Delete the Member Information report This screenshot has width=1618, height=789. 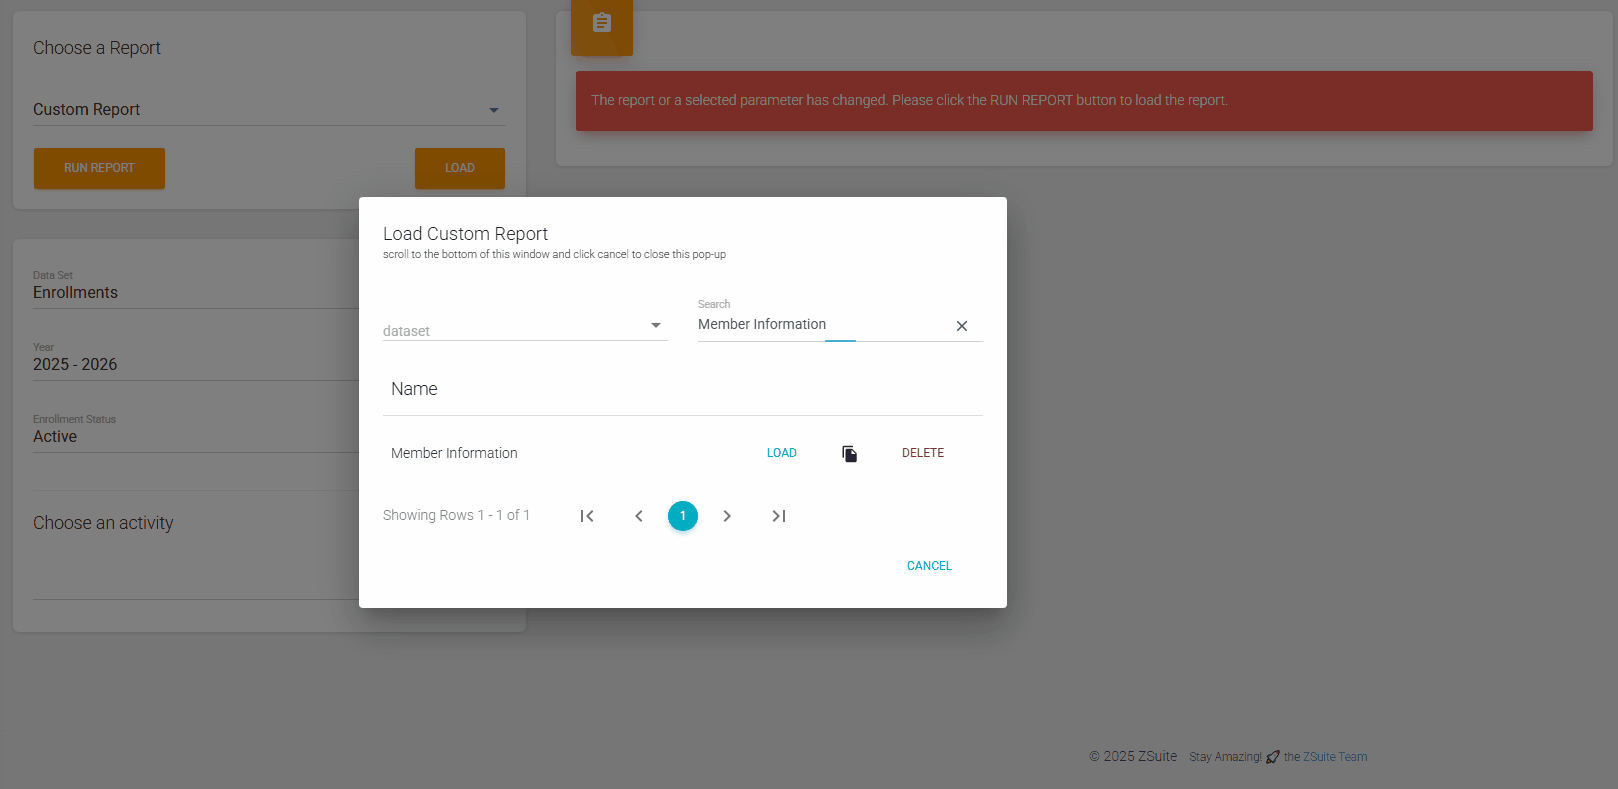(x=922, y=453)
